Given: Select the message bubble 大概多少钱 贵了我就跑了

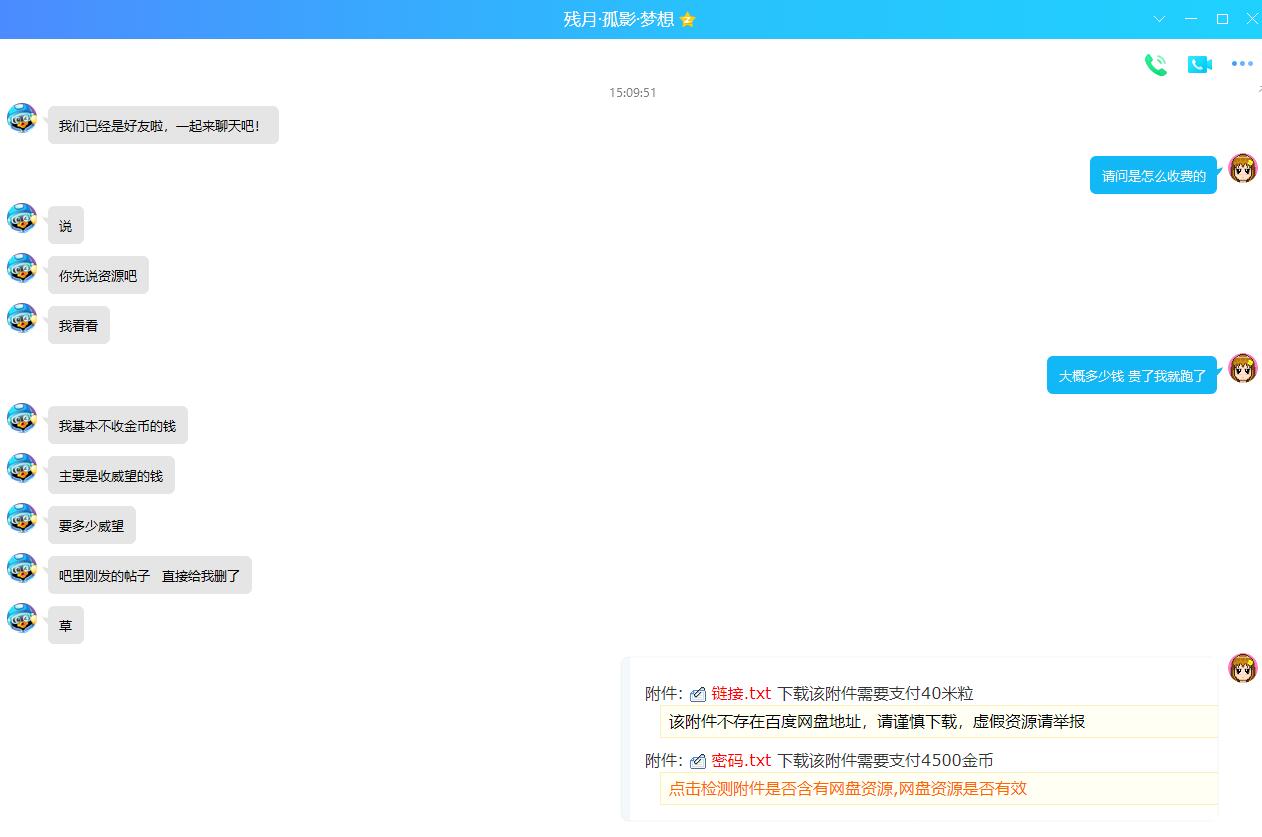Looking at the screenshot, I should [x=1131, y=375].
